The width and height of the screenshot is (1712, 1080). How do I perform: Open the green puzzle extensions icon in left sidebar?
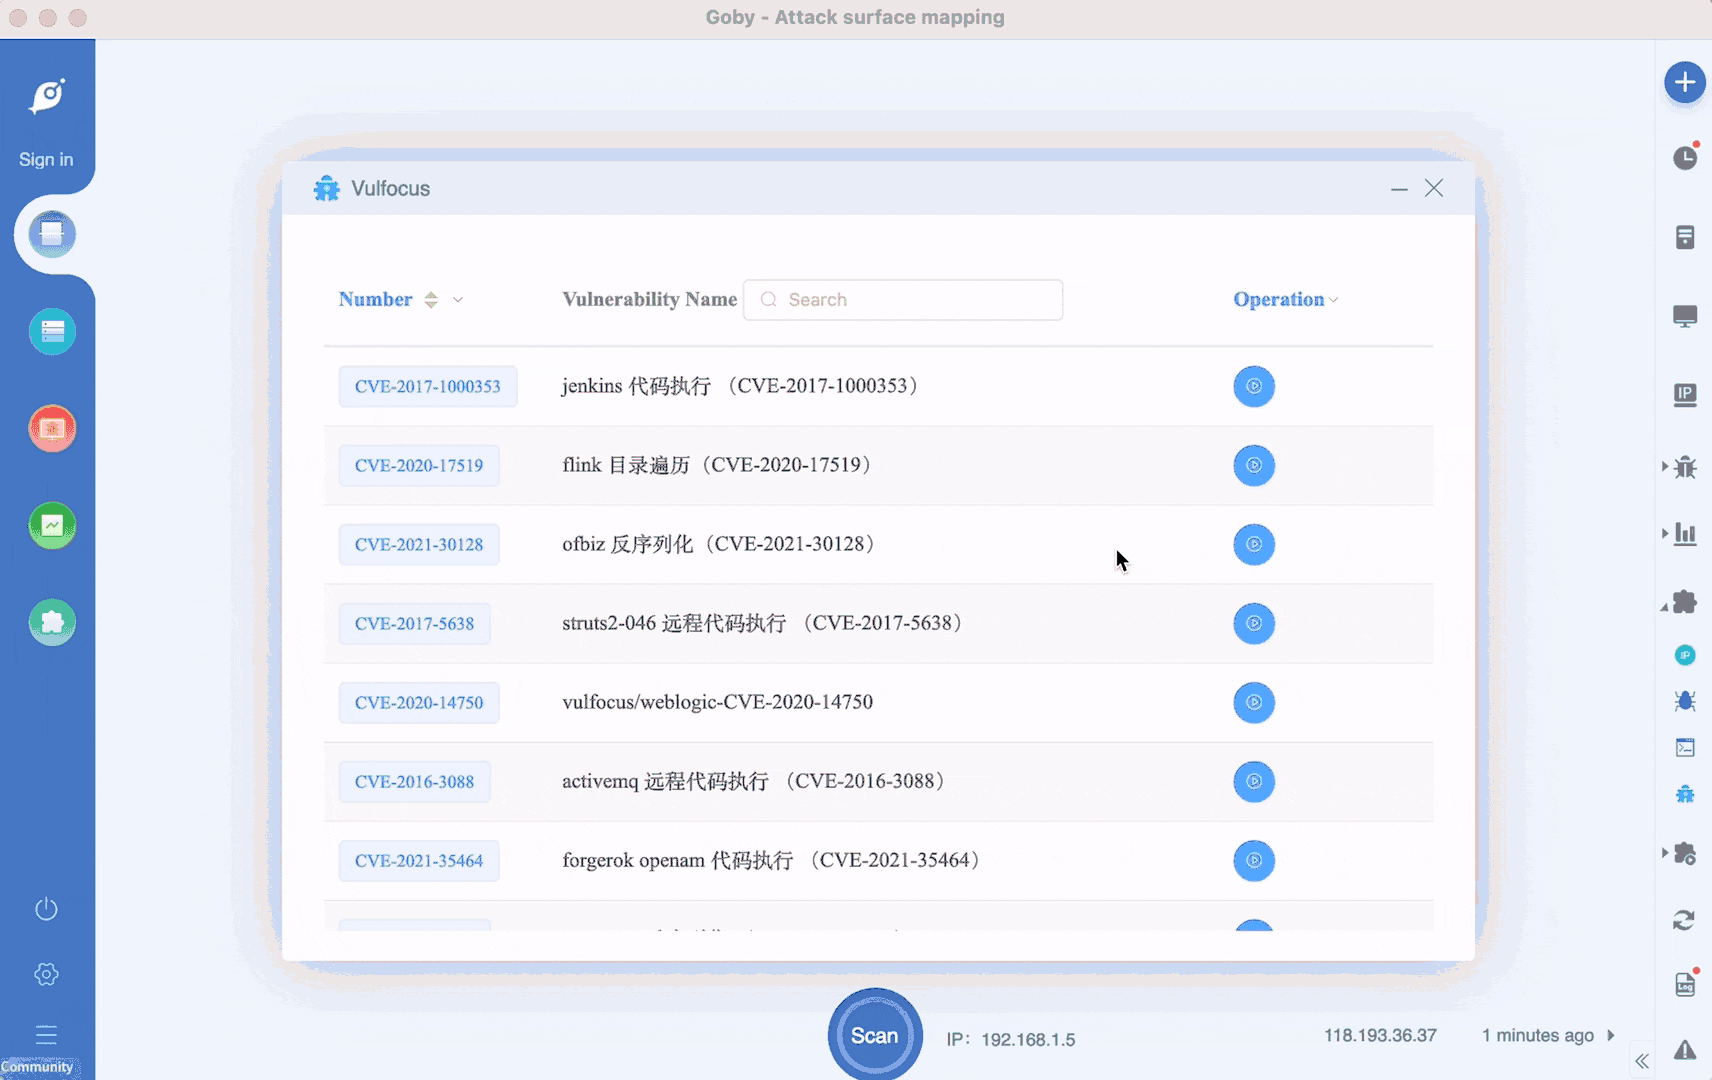(52, 622)
